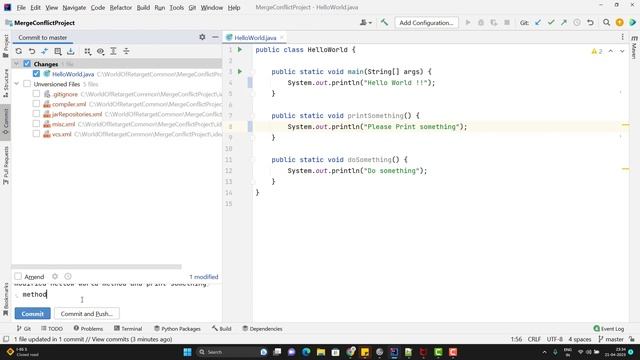Click the Build Project hammer icon
This screenshot has height=360, width=640.
pyautogui.click(x=384, y=23)
